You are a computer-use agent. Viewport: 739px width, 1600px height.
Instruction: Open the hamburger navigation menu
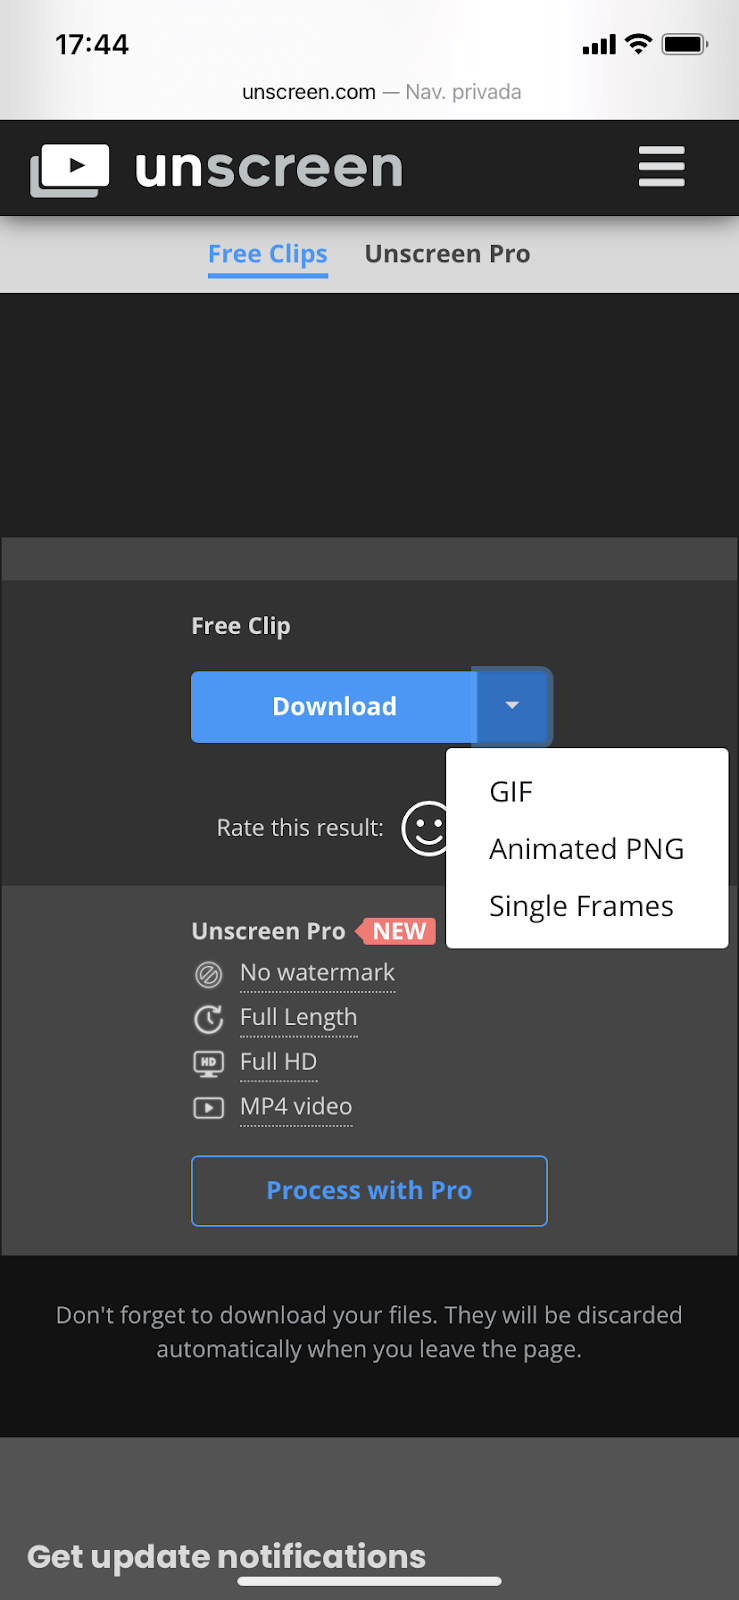pyautogui.click(x=661, y=167)
